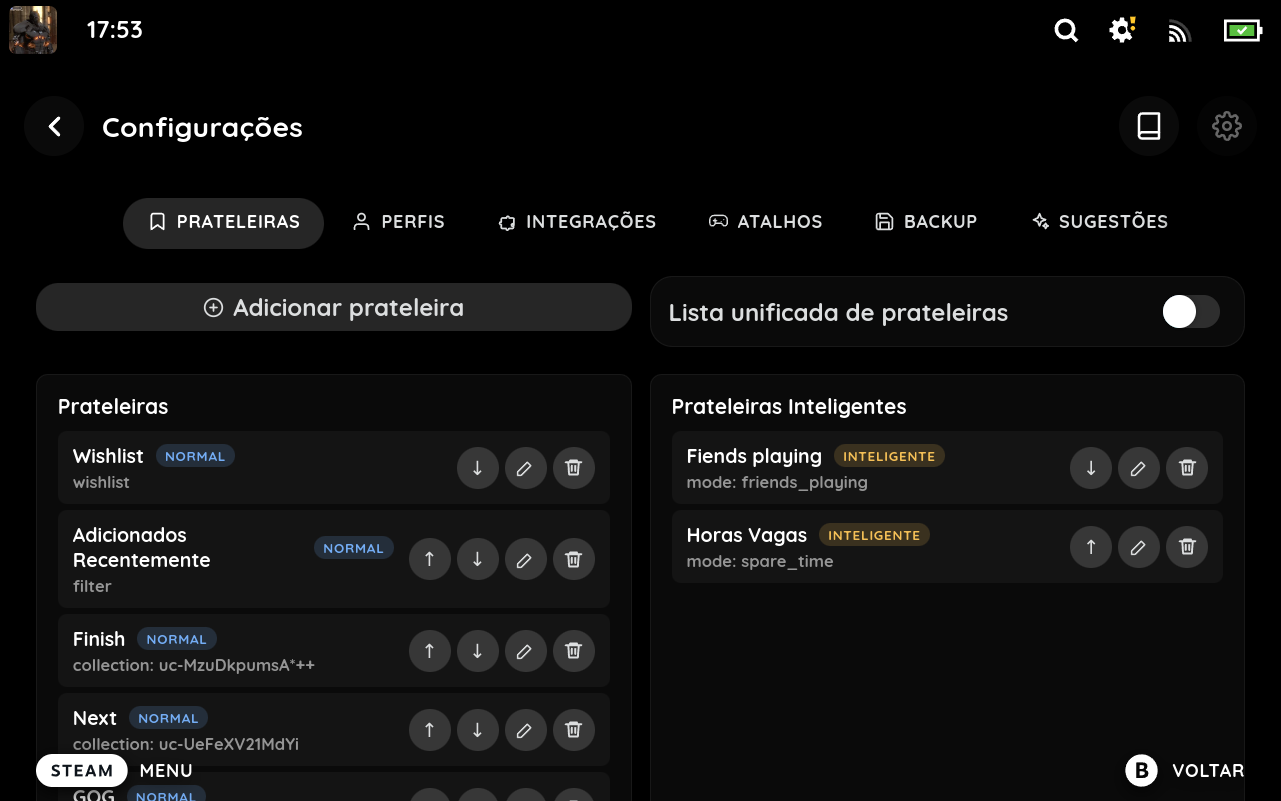This screenshot has width=1281, height=801.
Task: Open the Backup tab
Action: click(x=925, y=222)
